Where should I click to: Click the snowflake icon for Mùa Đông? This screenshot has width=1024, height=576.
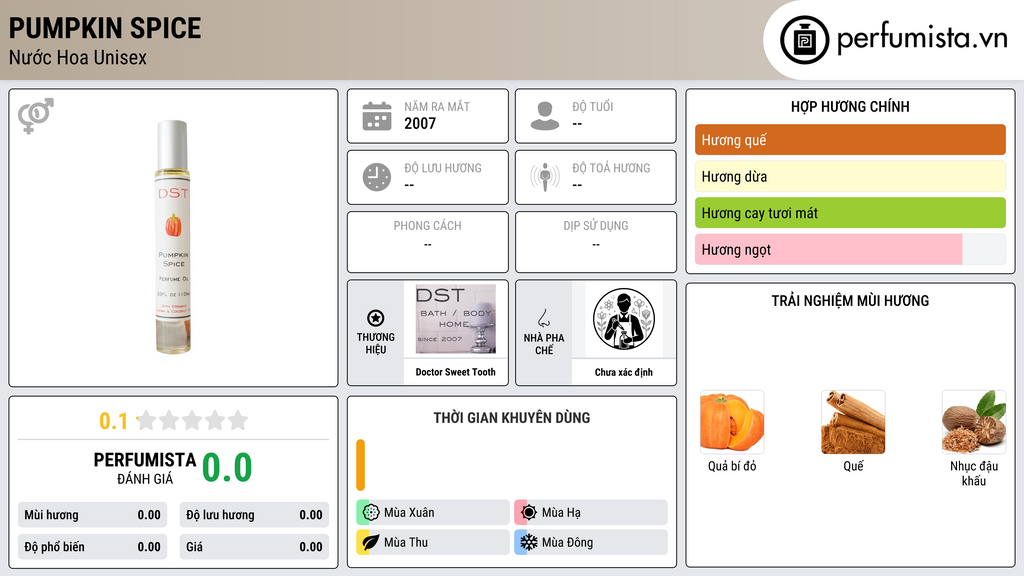click(529, 542)
